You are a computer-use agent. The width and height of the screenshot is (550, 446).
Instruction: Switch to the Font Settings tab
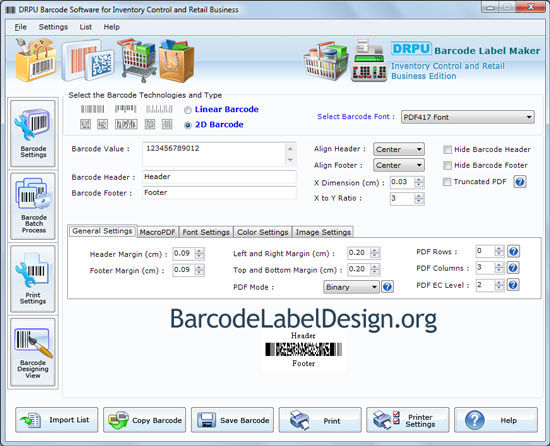click(x=206, y=232)
